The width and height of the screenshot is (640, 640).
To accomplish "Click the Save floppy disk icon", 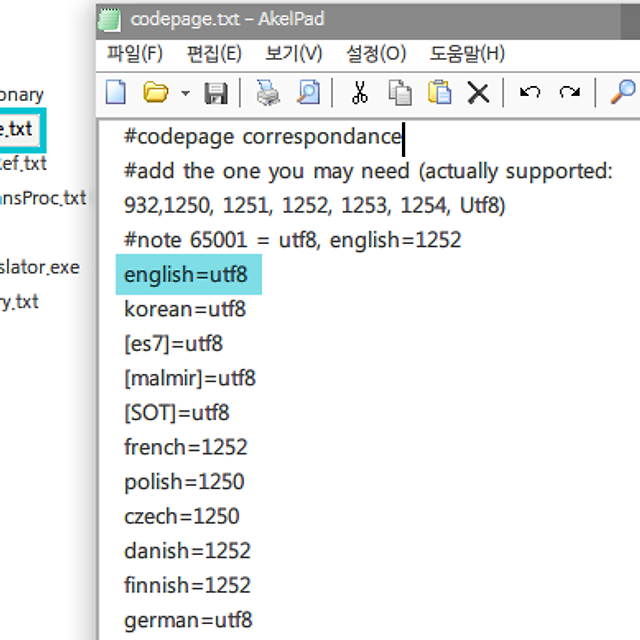I will tap(216, 93).
